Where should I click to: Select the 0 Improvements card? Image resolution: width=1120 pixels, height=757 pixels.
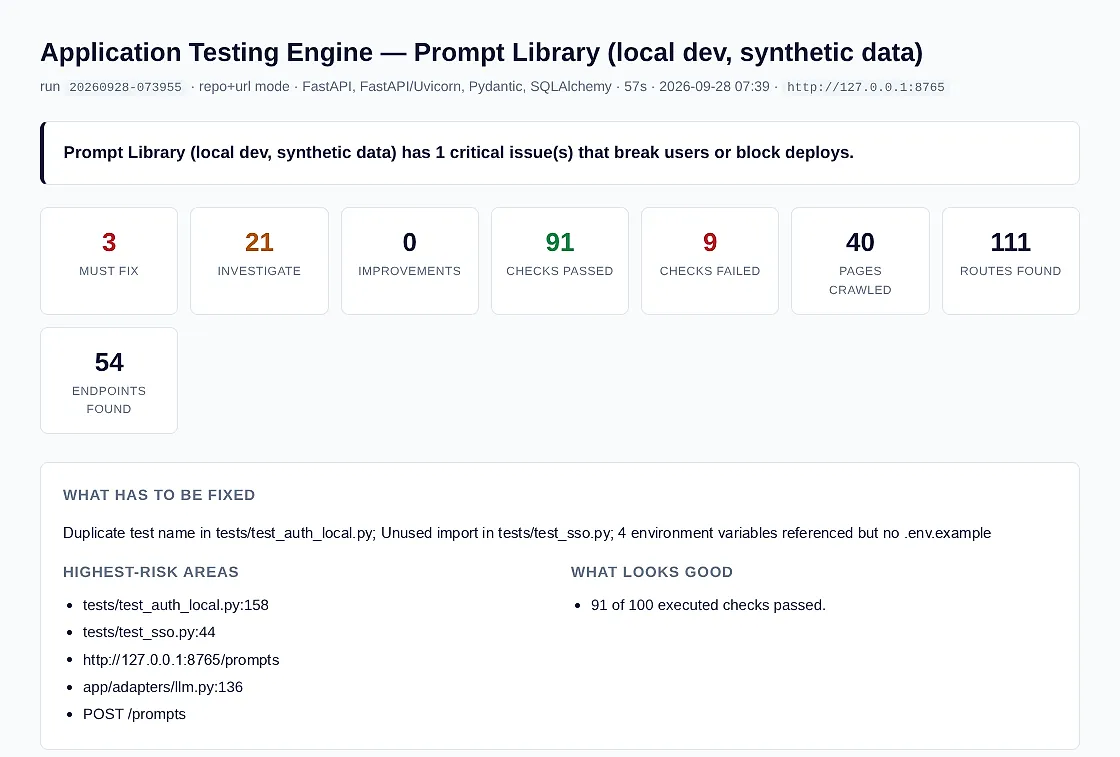click(409, 261)
